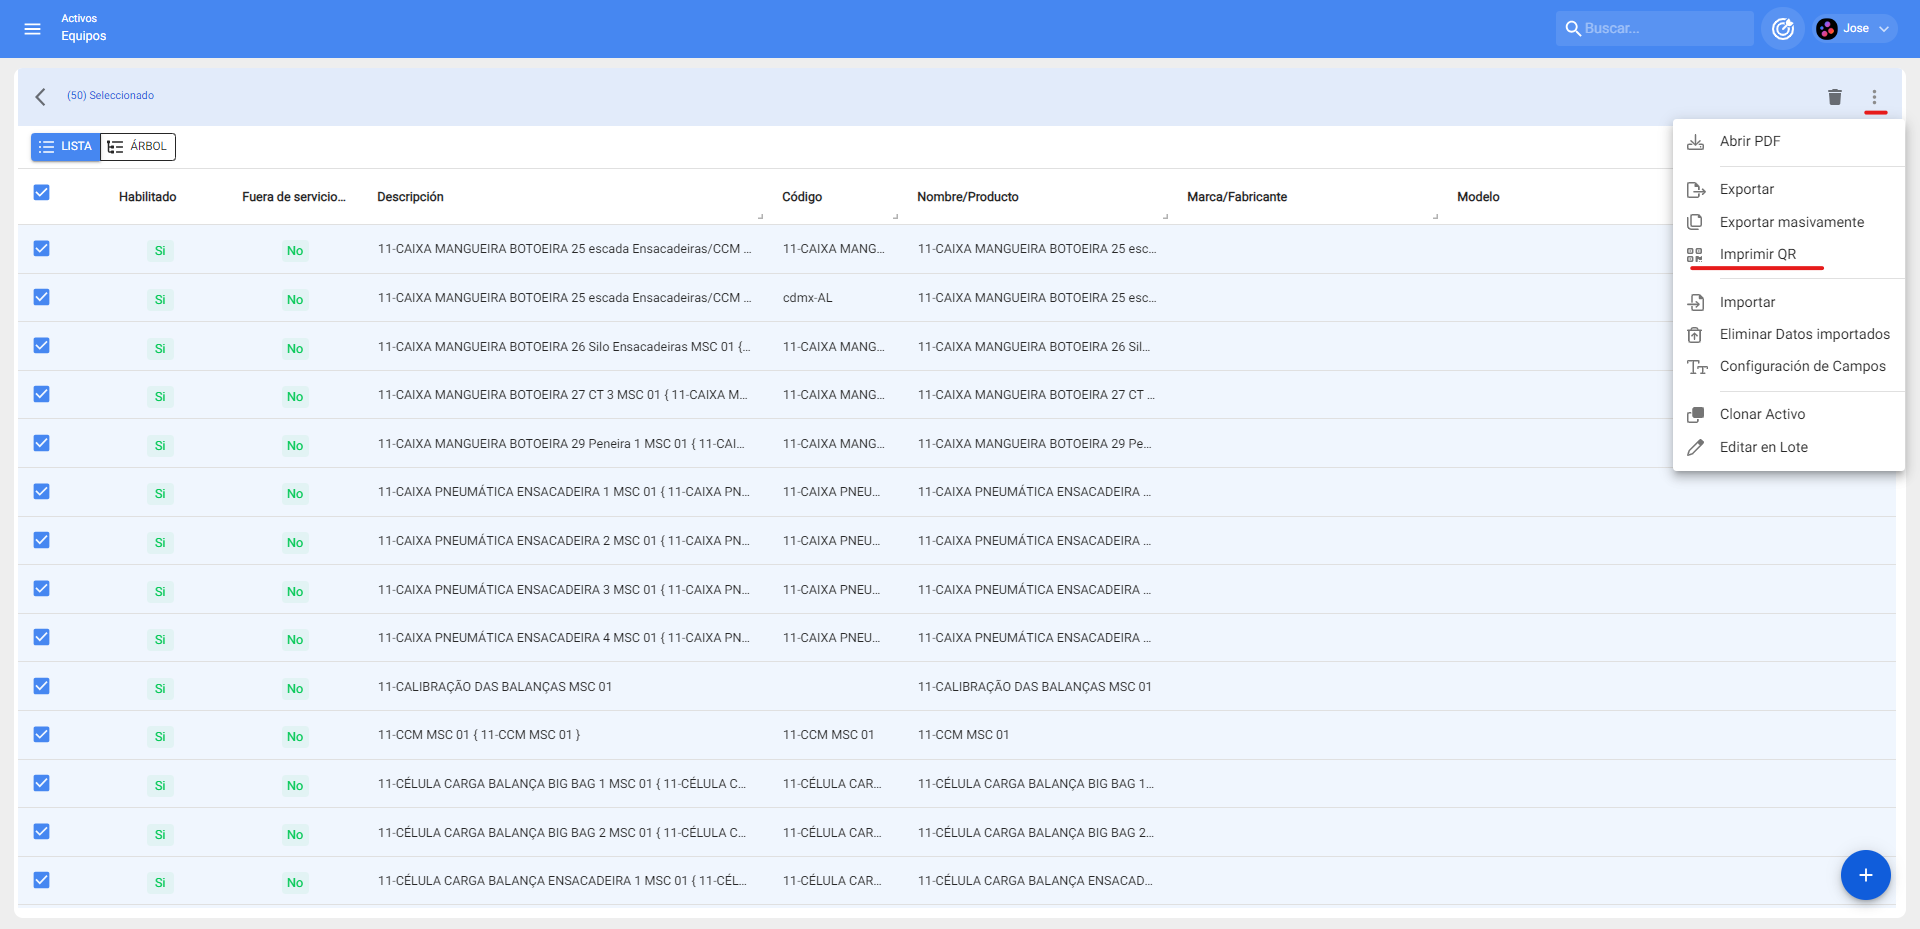
Task: Click Exportar masivamente option
Action: (1791, 222)
